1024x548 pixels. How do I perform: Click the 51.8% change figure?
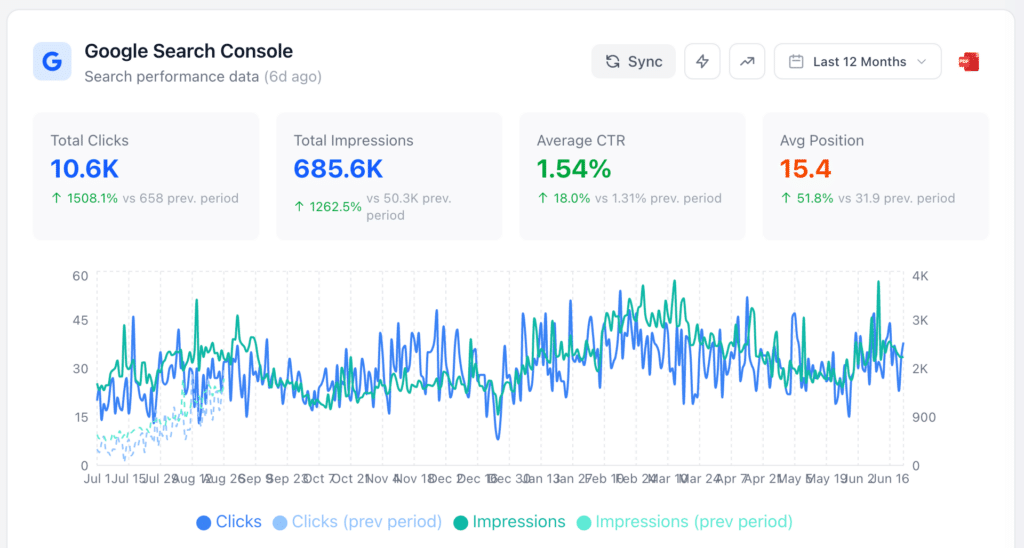[x=815, y=199]
